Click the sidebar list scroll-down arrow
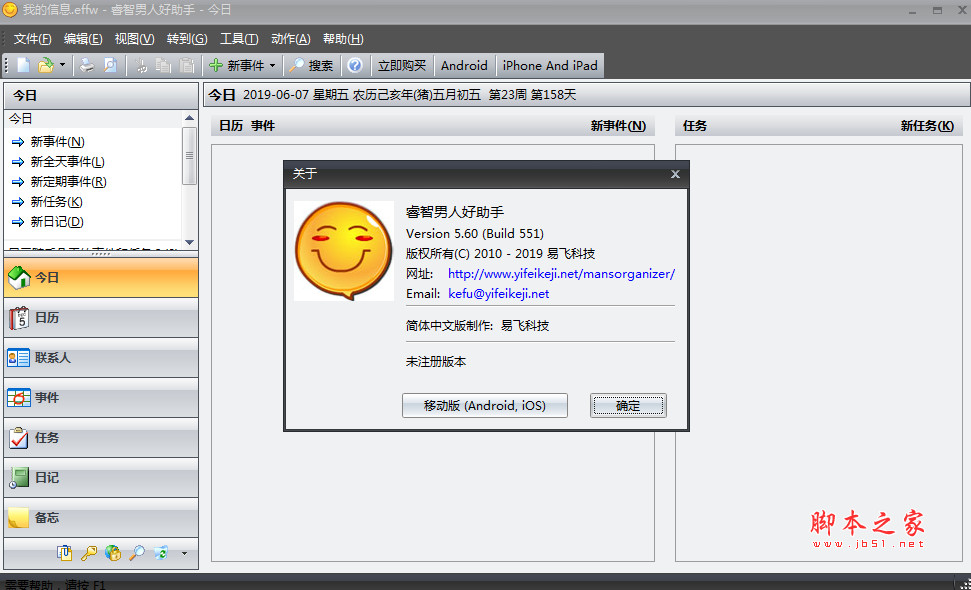This screenshot has width=971, height=590. (189, 242)
